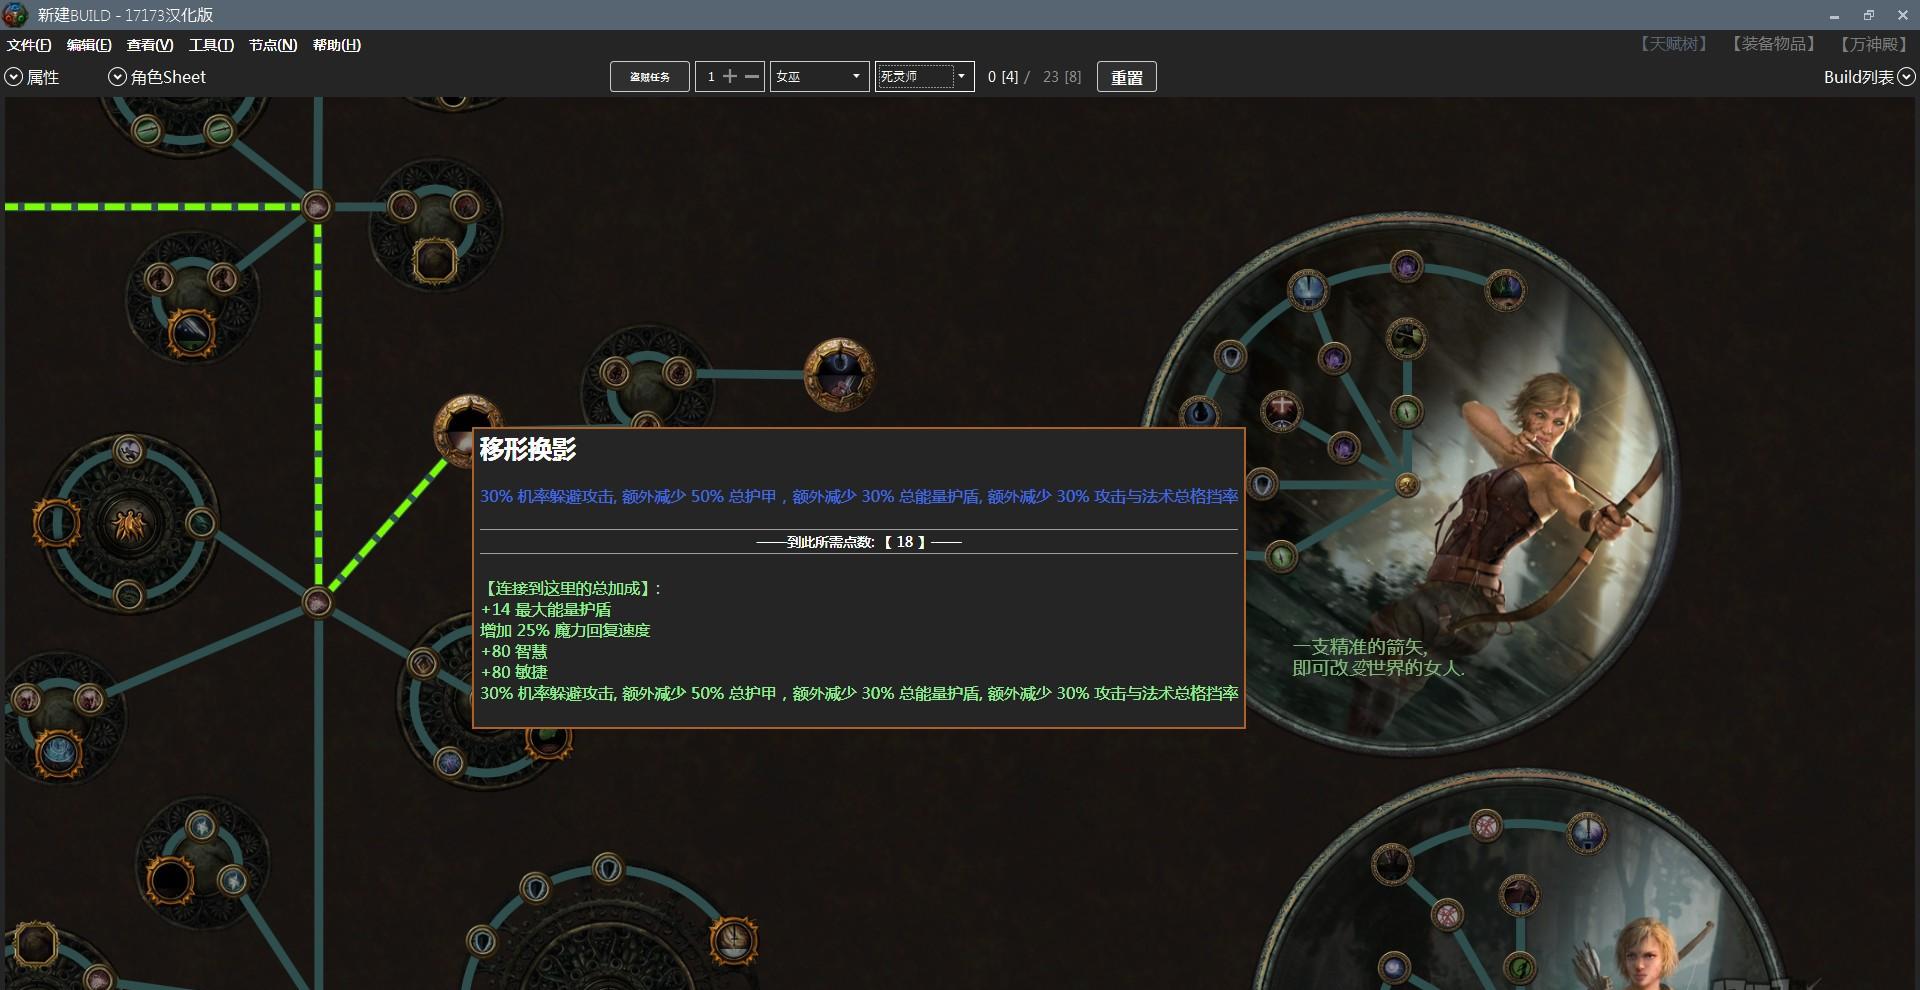Switch to the 【装备物品】 tab
Image resolution: width=1920 pixels, height=990 pixels.
(1773, 44)
